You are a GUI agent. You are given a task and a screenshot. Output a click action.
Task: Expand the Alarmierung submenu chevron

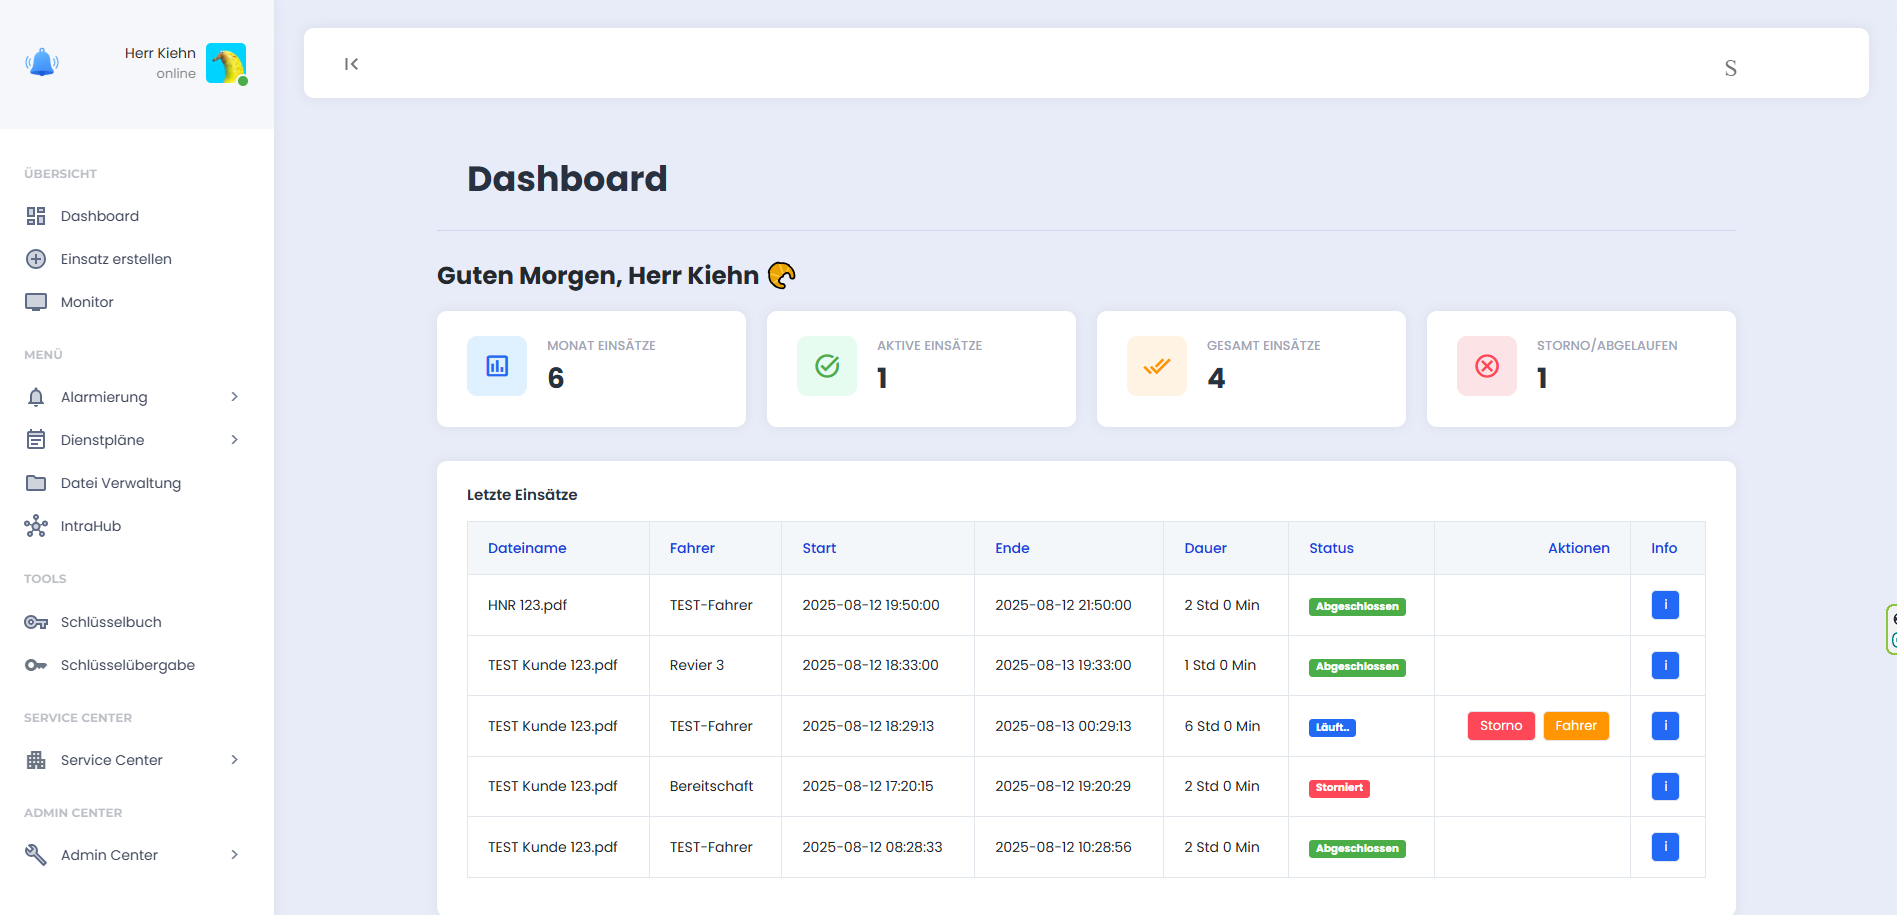tap(235, 397)
